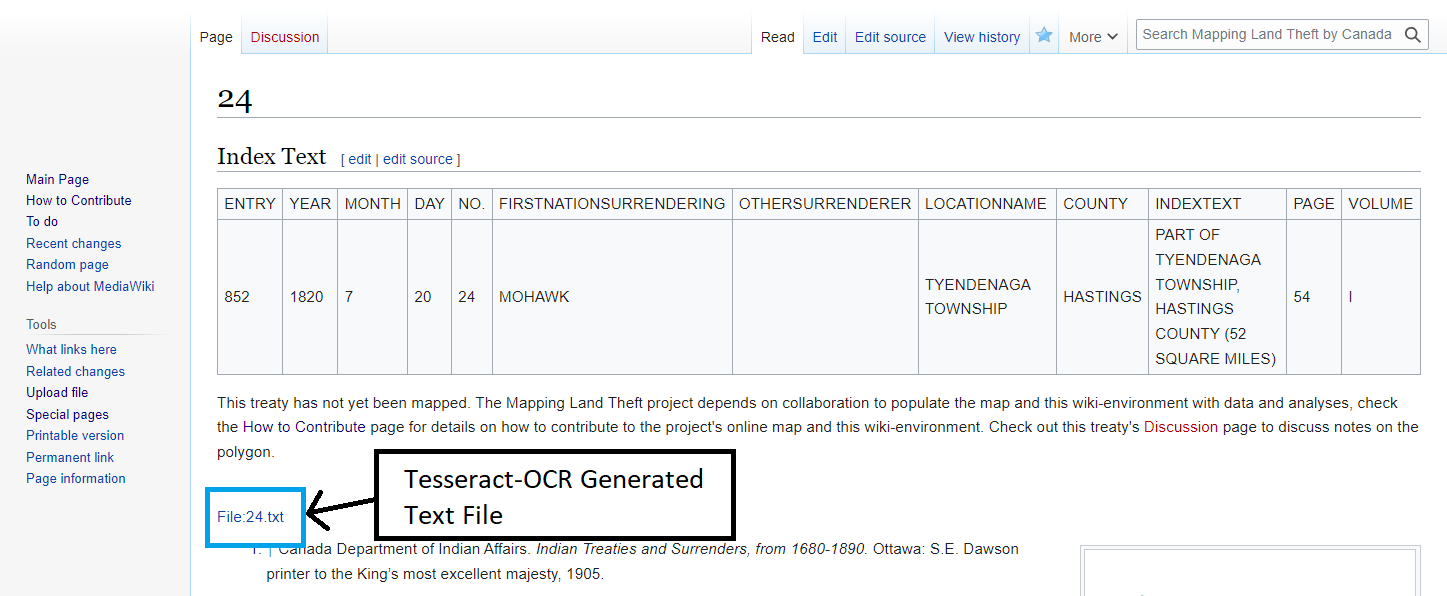Click the FIRSTNATIONSURRENDERING column header
Viewport: 1447px width, 596px height.
coord(612,204)
